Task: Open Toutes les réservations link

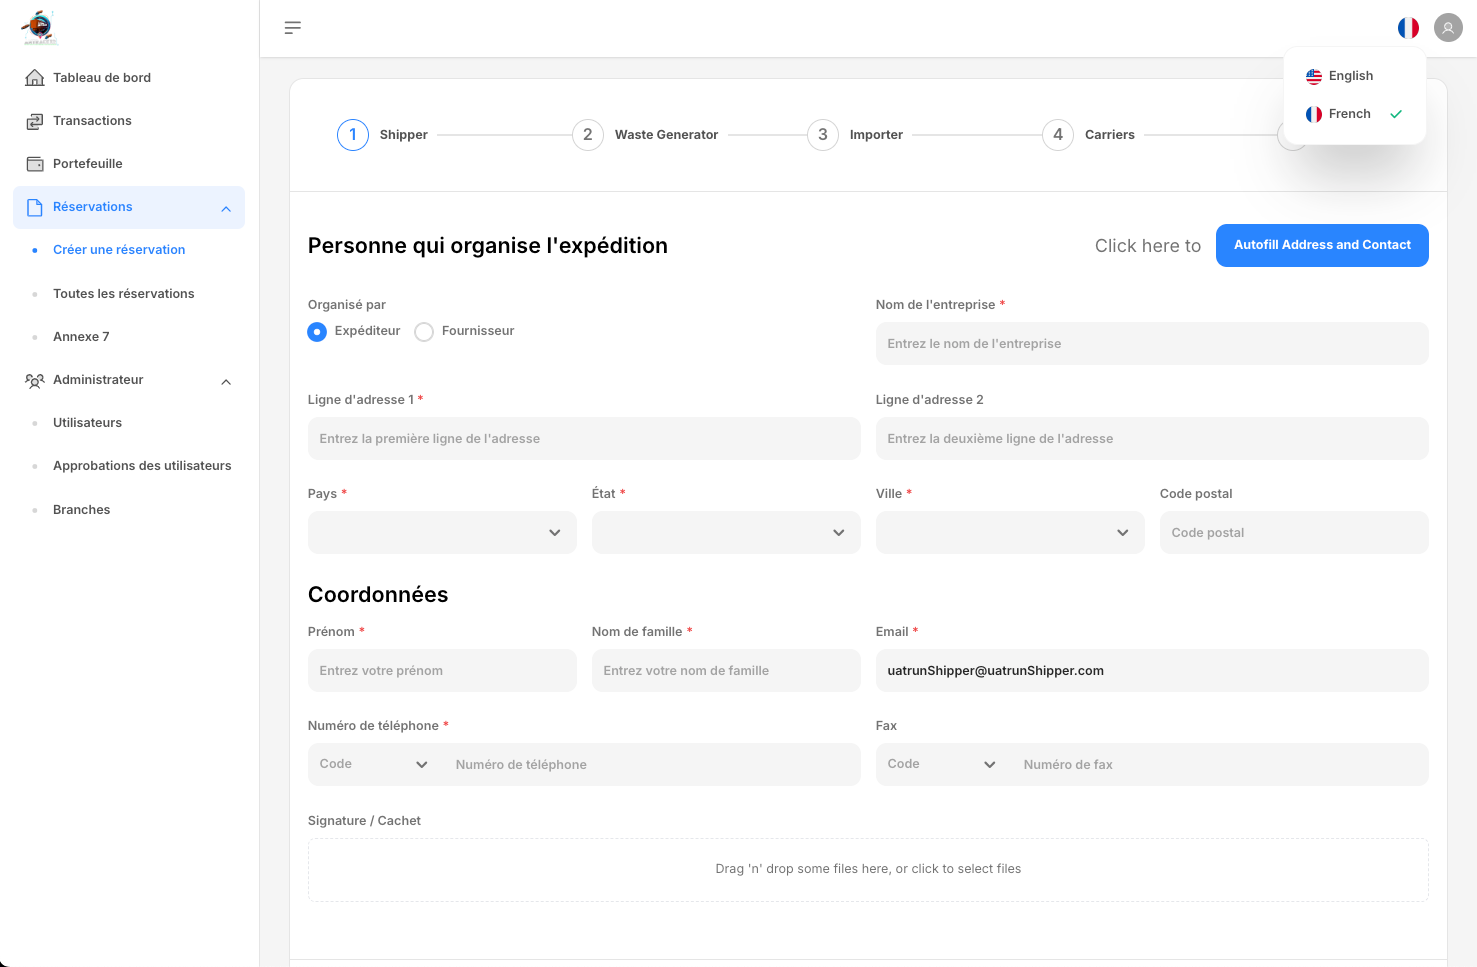Action: coord(124,294)
